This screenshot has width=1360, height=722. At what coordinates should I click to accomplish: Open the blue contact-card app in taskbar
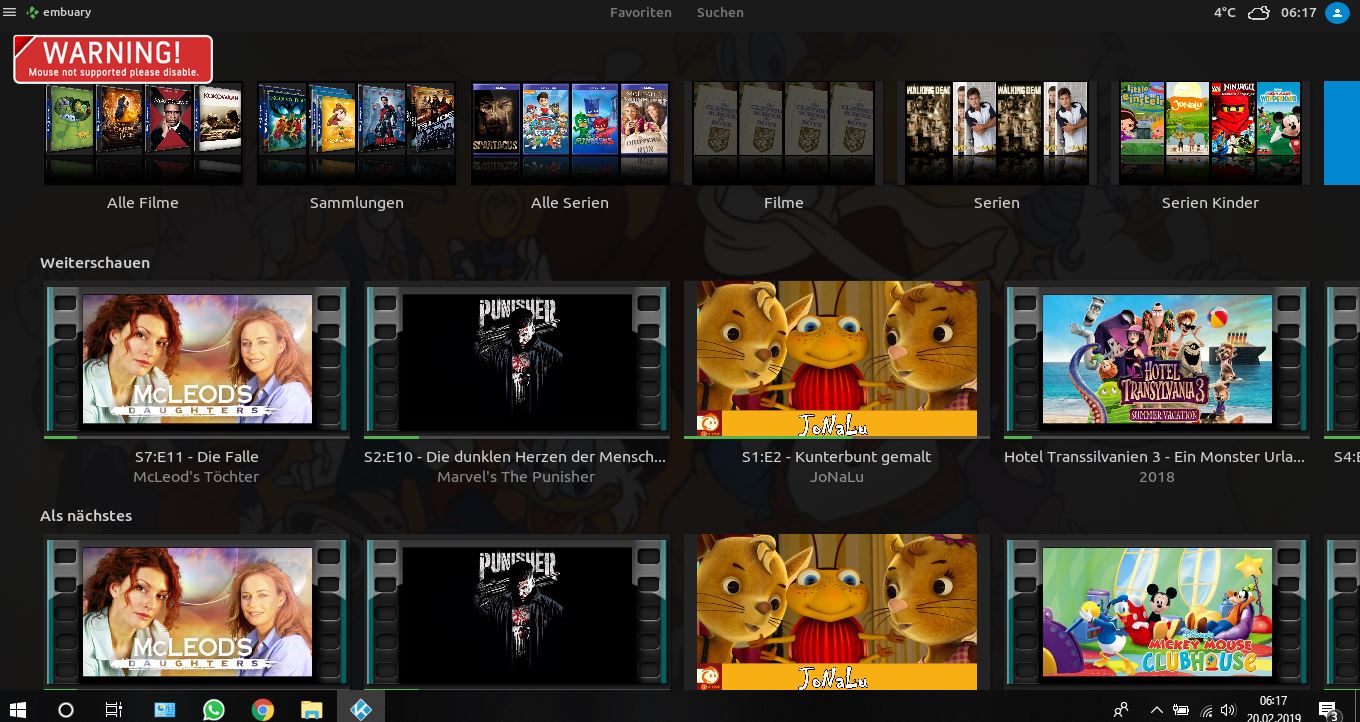click(165, 710)
